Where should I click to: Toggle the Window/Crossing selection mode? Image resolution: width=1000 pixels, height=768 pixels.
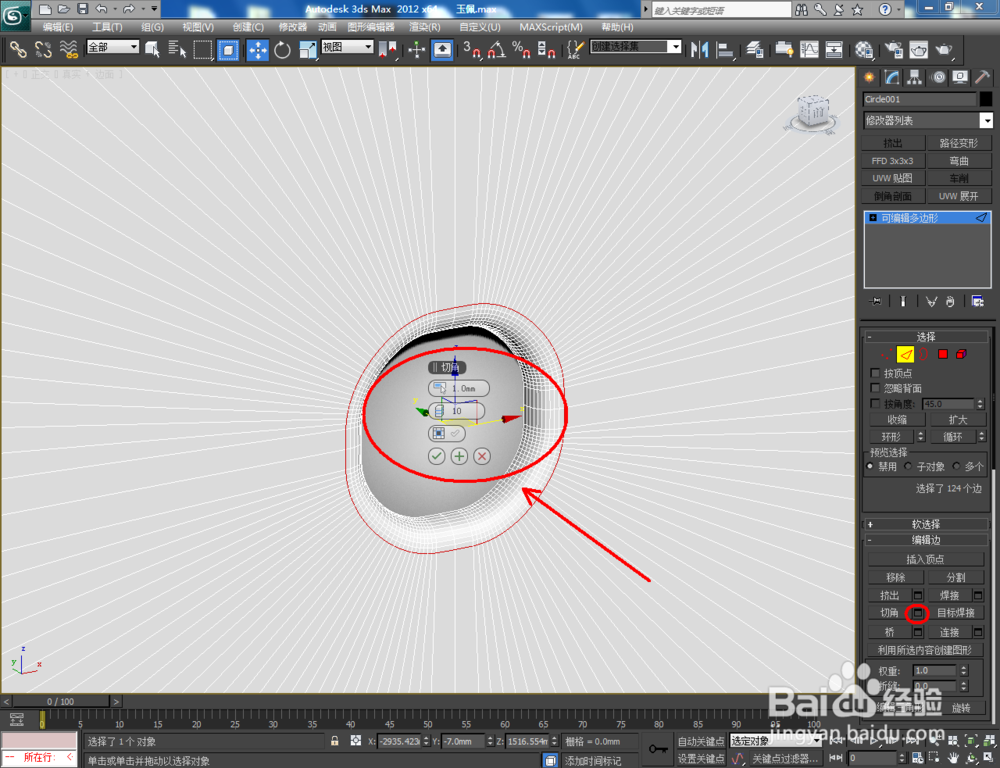coord(228,49)
